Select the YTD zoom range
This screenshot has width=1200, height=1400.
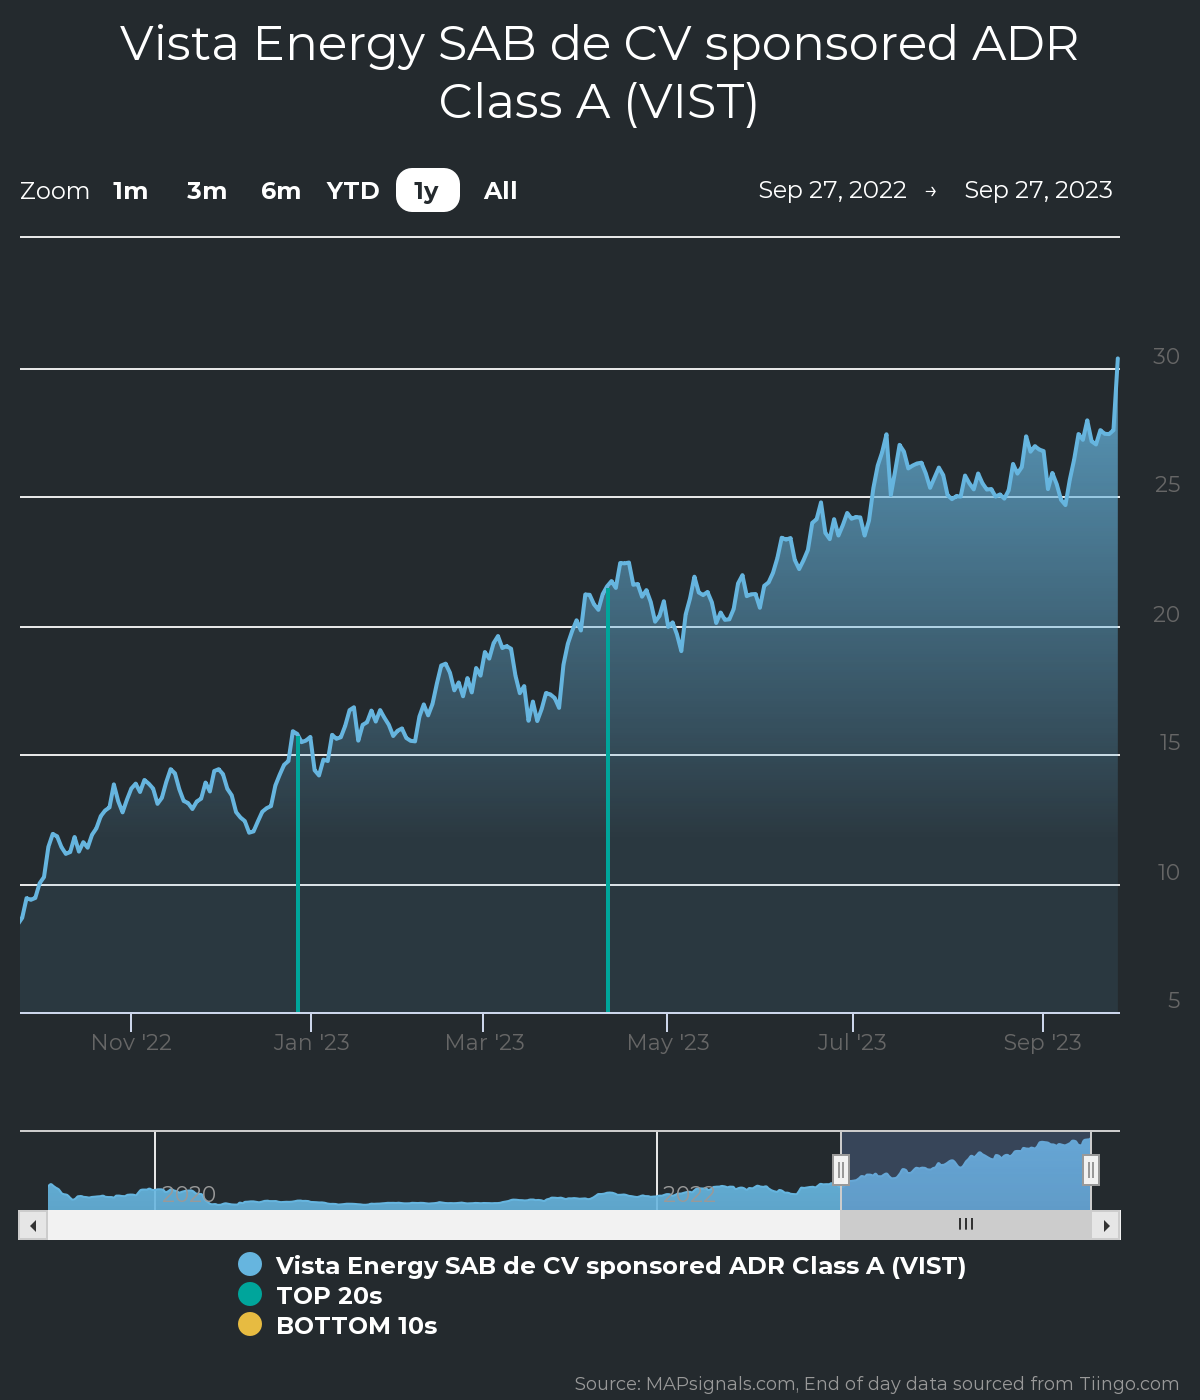(353, 191)
